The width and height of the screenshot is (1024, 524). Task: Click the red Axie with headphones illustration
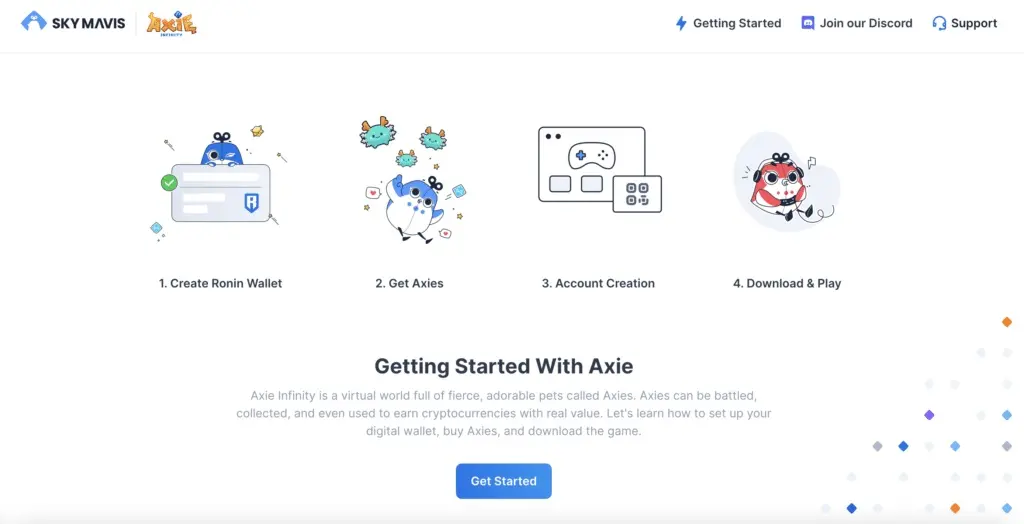pos(786,182)
